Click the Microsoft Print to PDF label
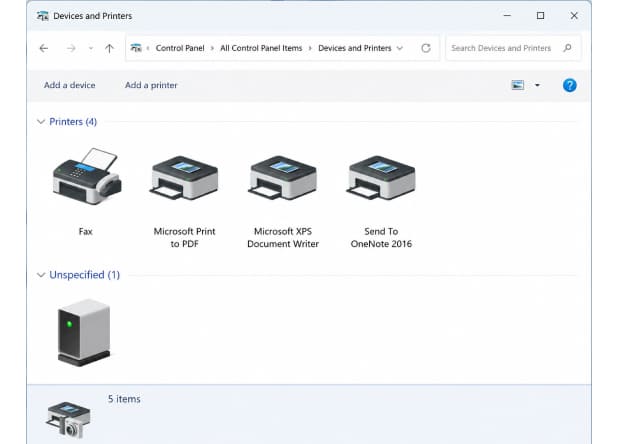The image size is (617, 444). tap(184, 237)
